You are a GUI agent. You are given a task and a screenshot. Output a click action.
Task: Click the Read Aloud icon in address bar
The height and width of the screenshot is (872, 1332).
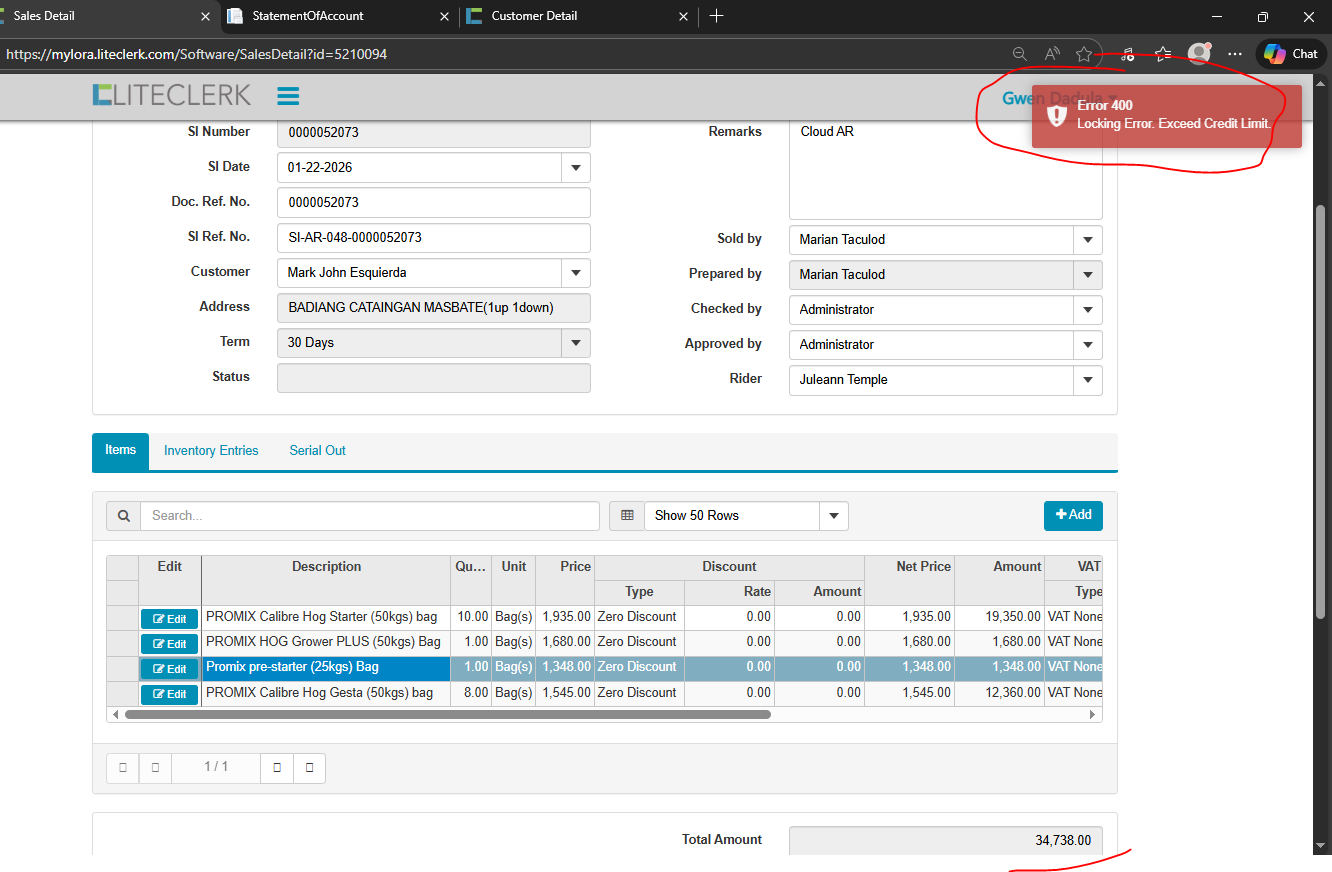[1052, 54]
